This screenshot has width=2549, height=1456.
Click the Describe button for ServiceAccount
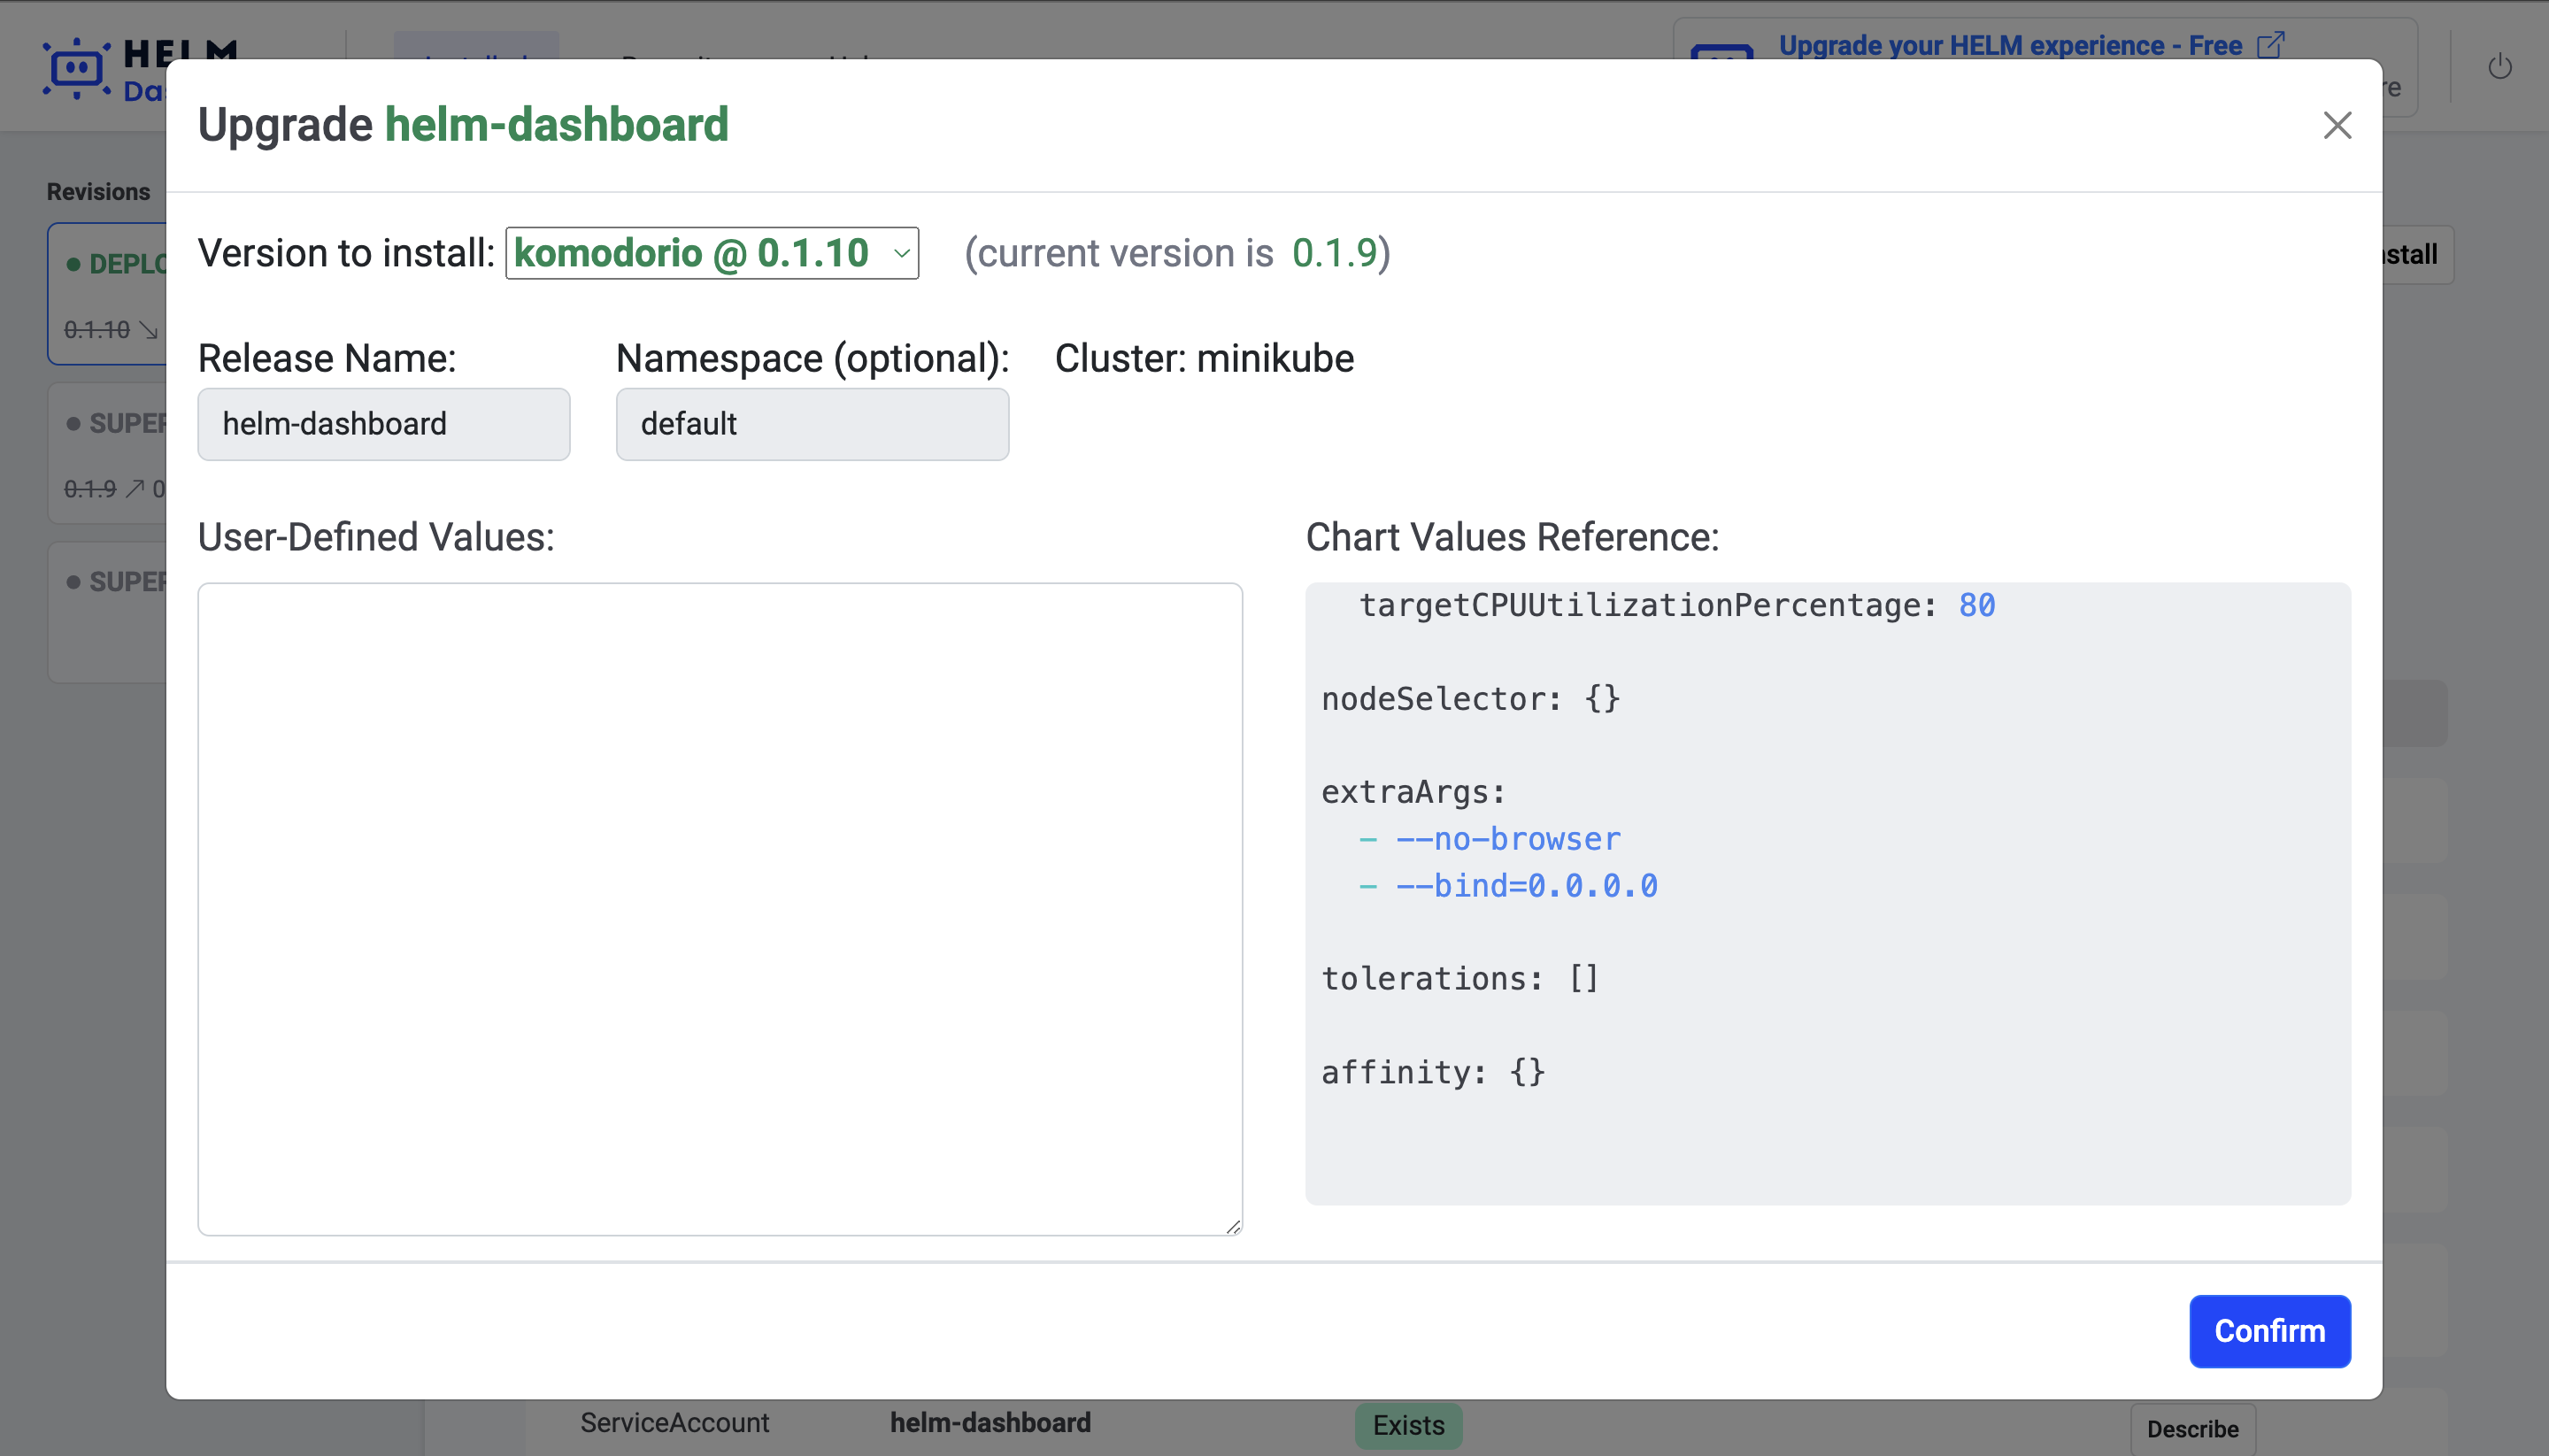[2191, 1428]
